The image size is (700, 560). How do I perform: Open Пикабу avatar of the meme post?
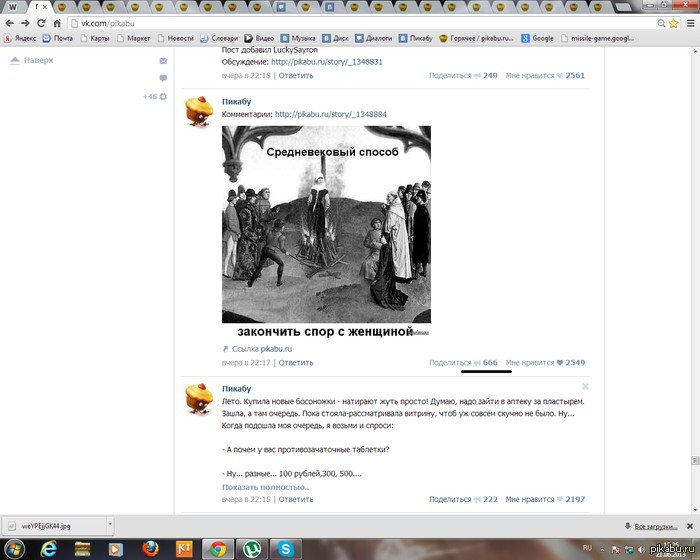point(199,111)
